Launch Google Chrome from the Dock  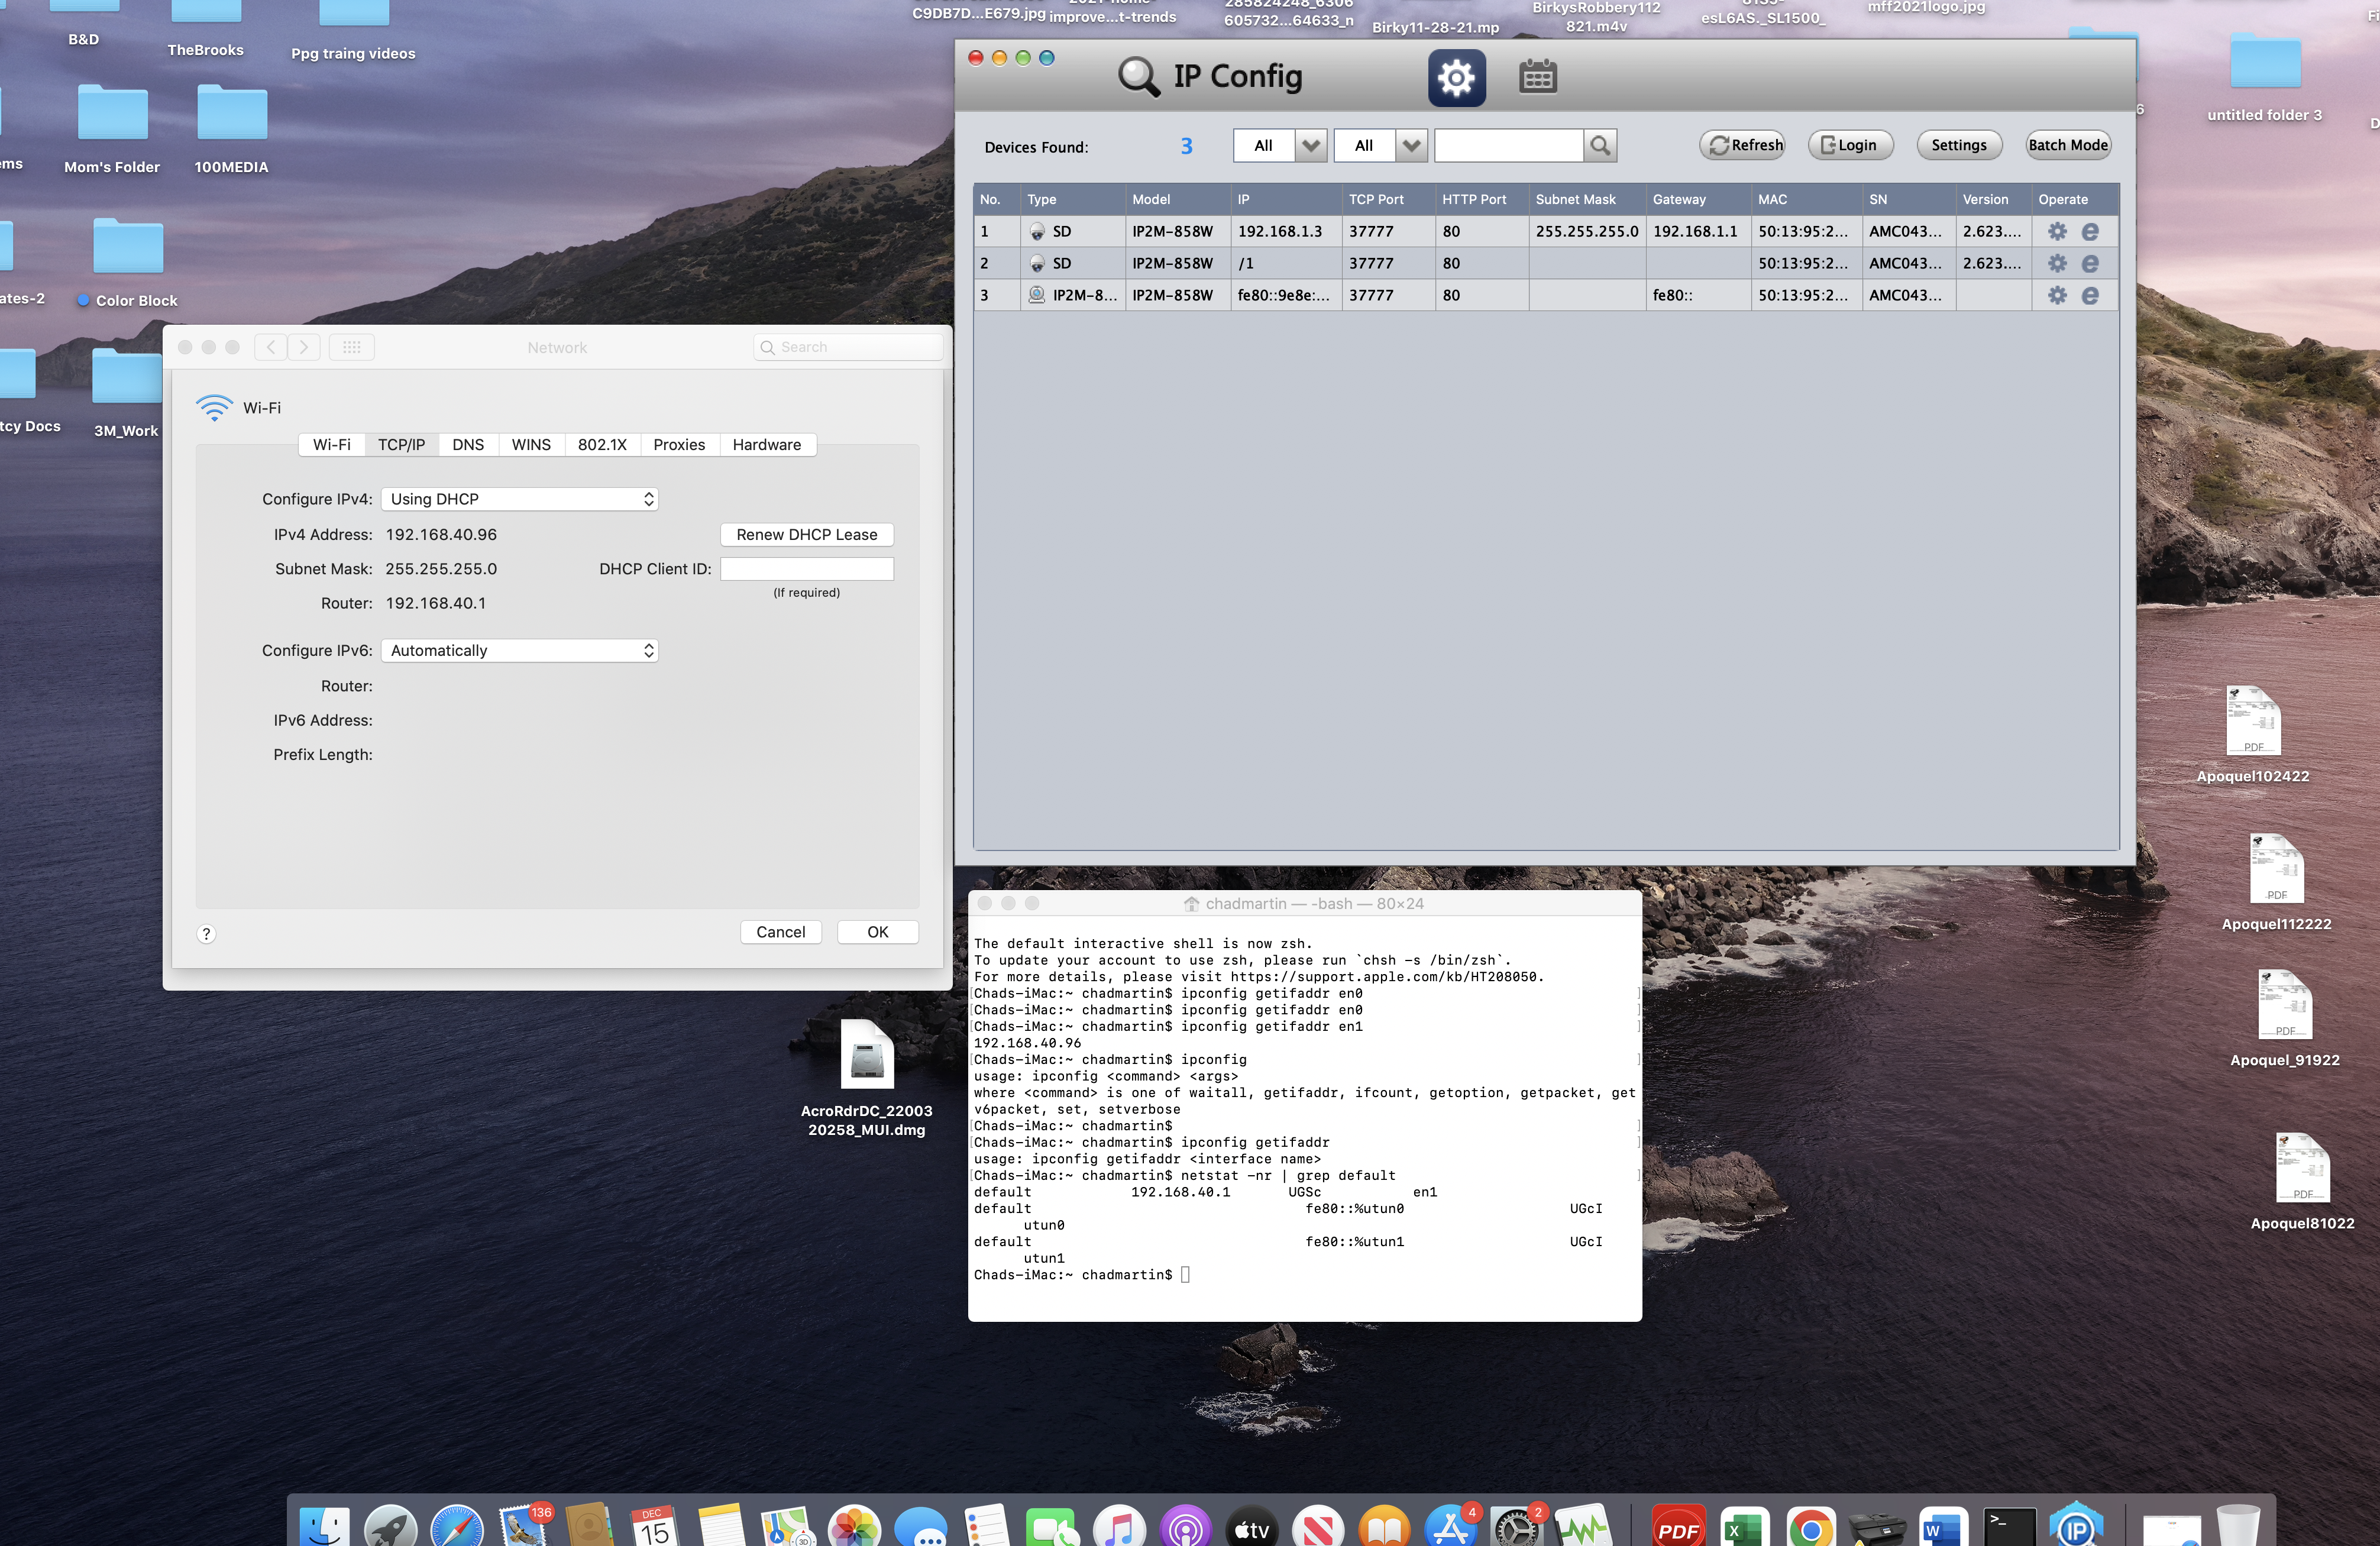point(1811,1526)
